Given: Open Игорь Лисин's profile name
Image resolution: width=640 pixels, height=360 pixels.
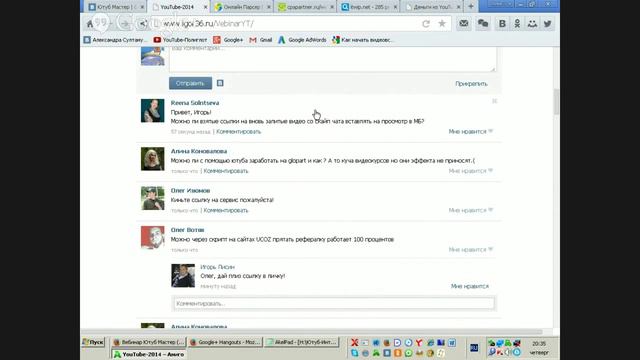Looking at the screenshot, I should click(217, 267).
